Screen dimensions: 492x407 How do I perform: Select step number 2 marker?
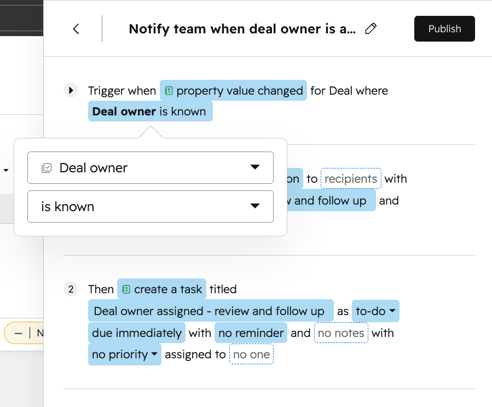71,289
